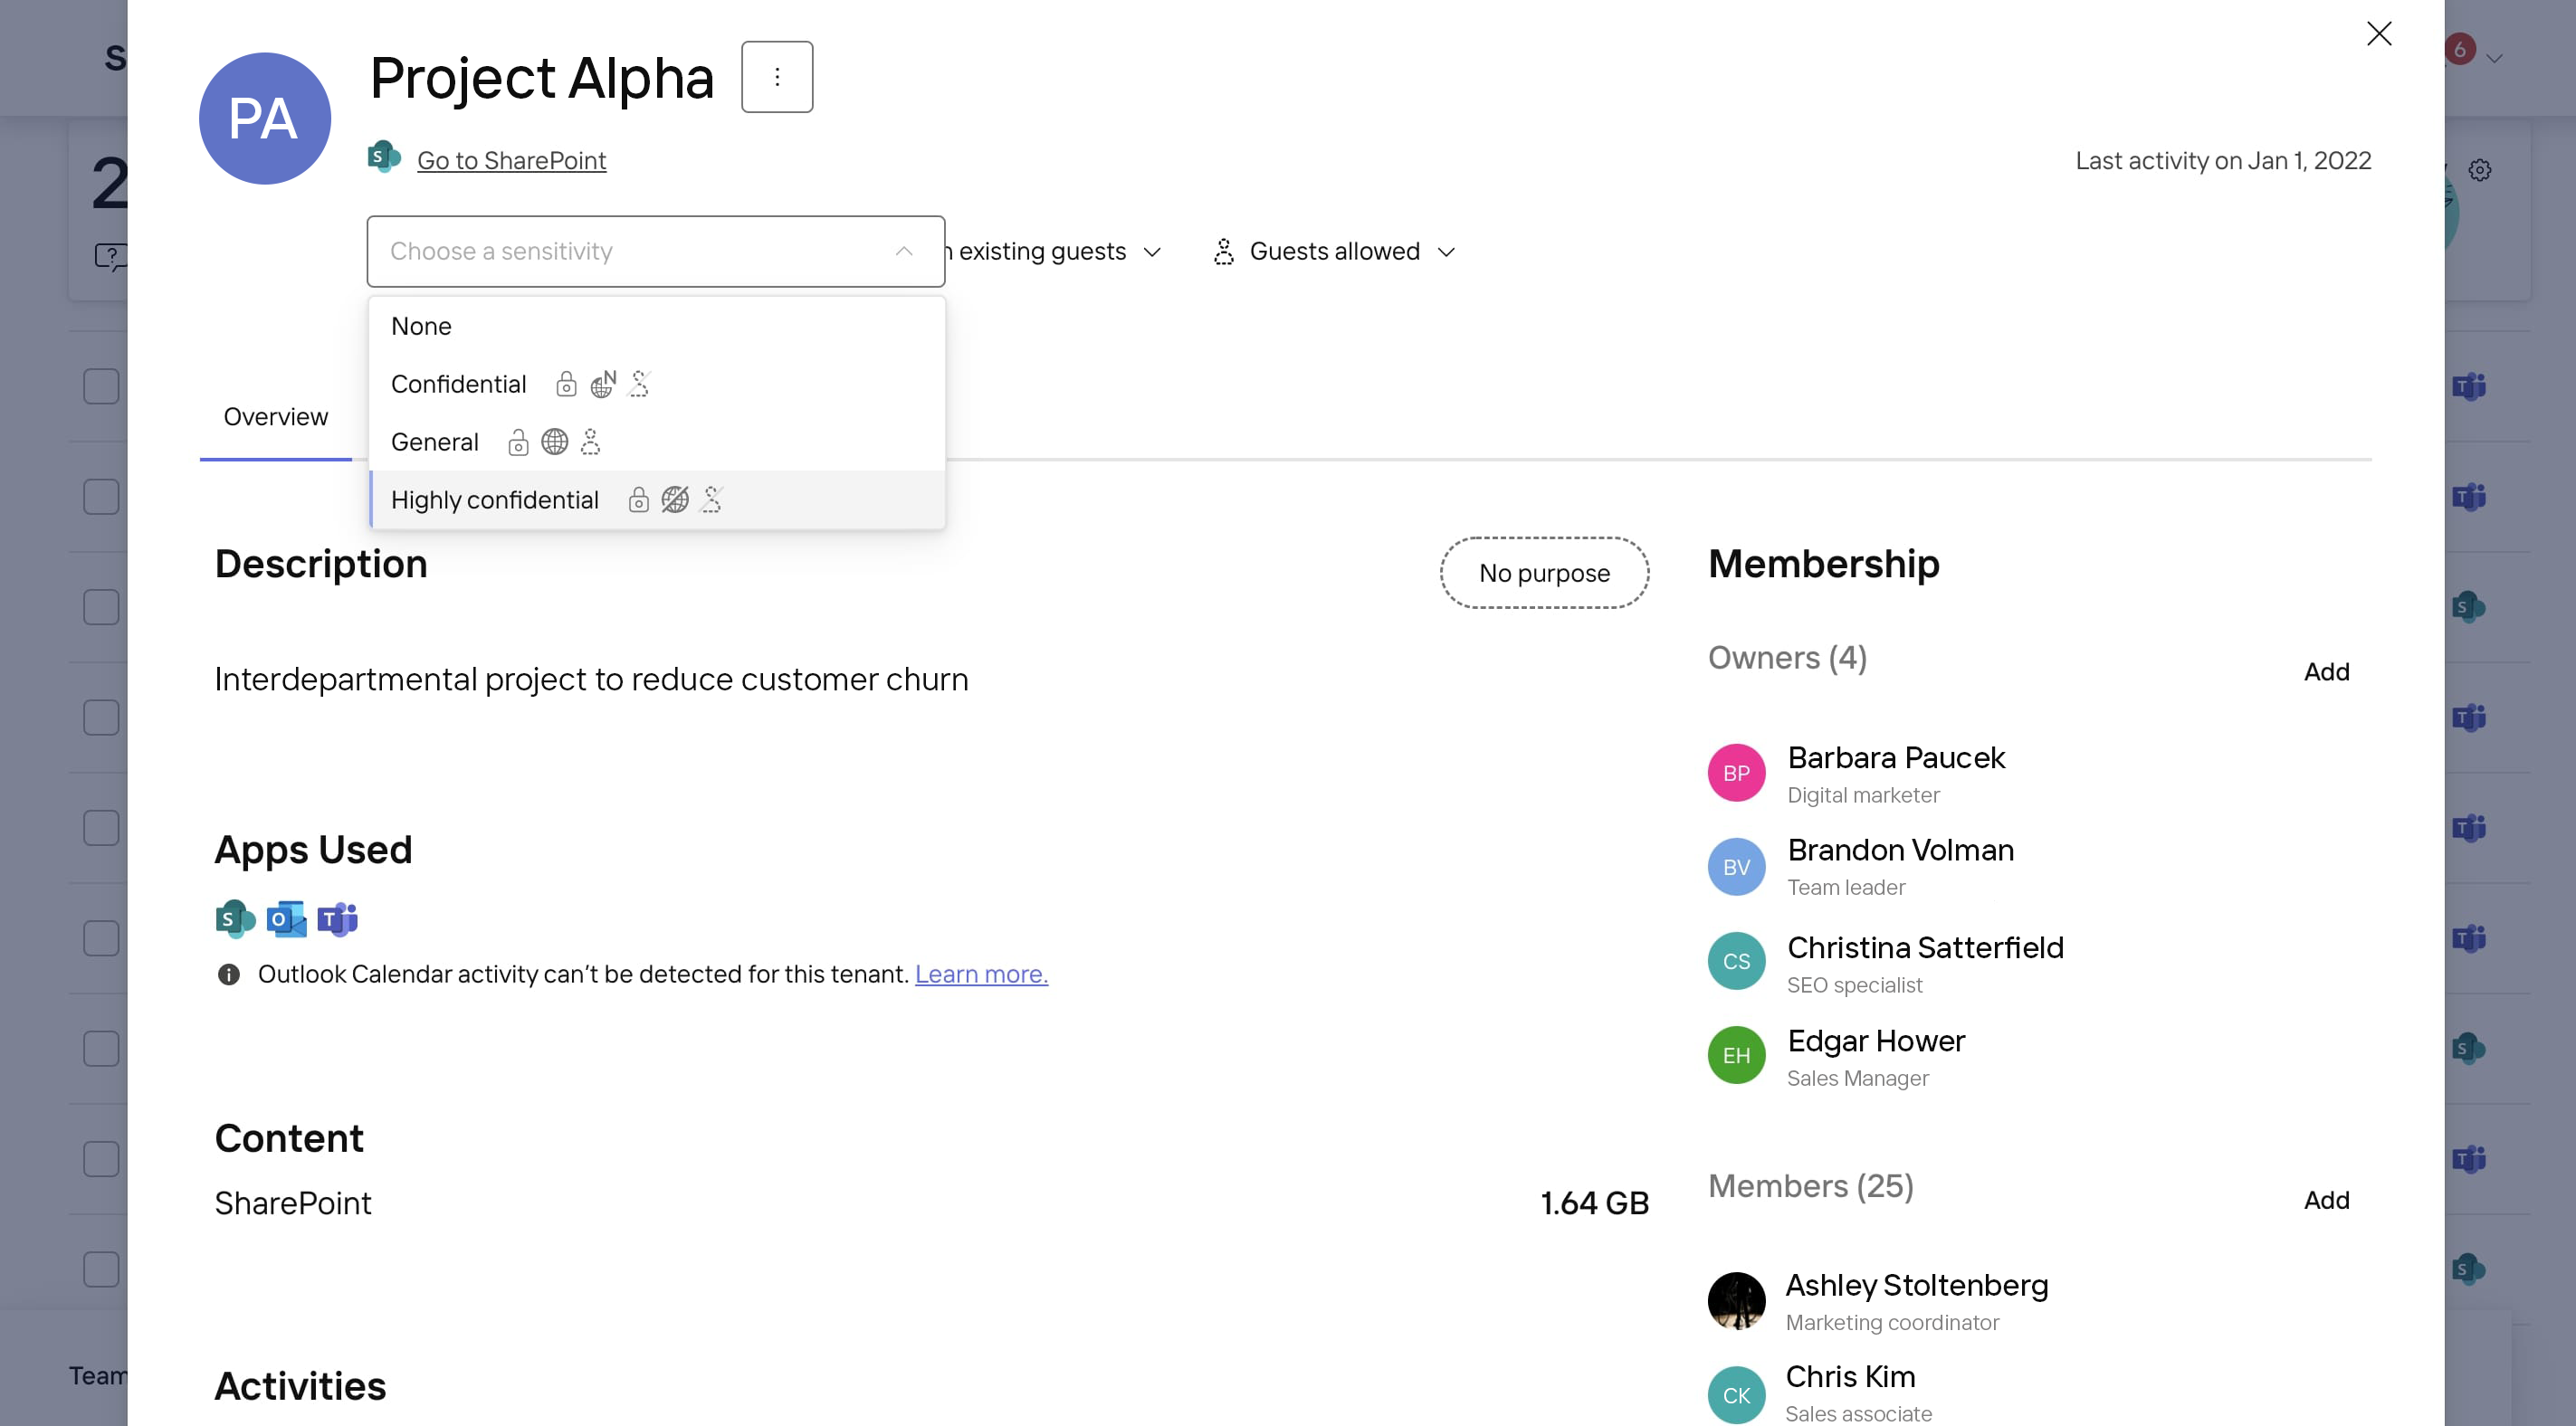This screenshot has height=1426, width=2576.
Task: Click the description text about customer churn
Action: point(591,680)
